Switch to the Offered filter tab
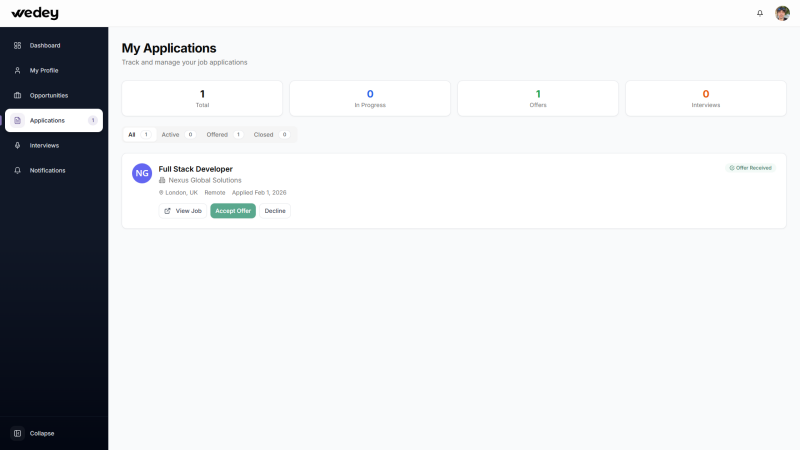The height and width of the screenshot is (450, 800). coord(224,134)
